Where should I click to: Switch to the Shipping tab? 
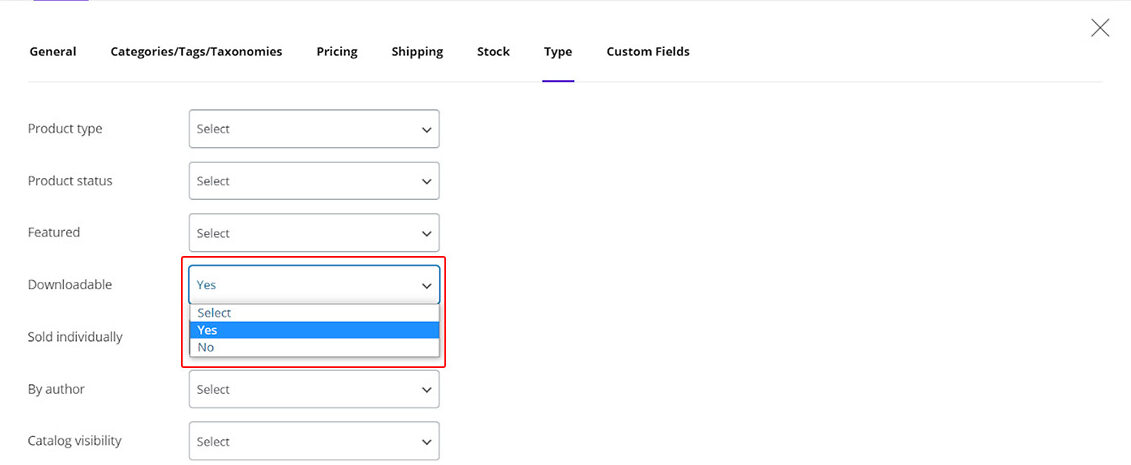(x=417, y=52)
